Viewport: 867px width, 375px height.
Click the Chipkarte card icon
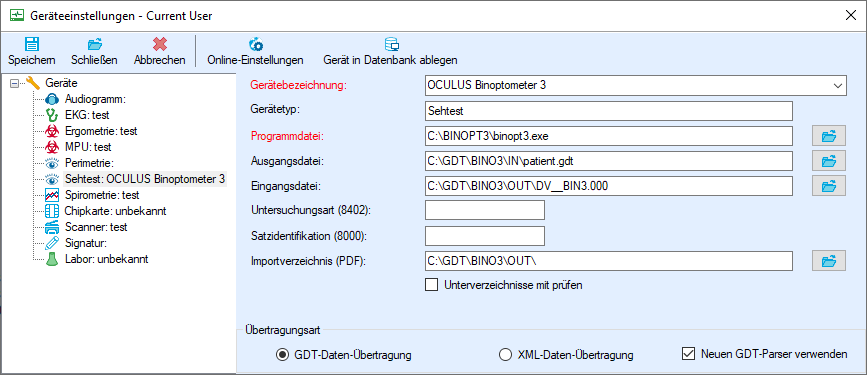point(51,211)
